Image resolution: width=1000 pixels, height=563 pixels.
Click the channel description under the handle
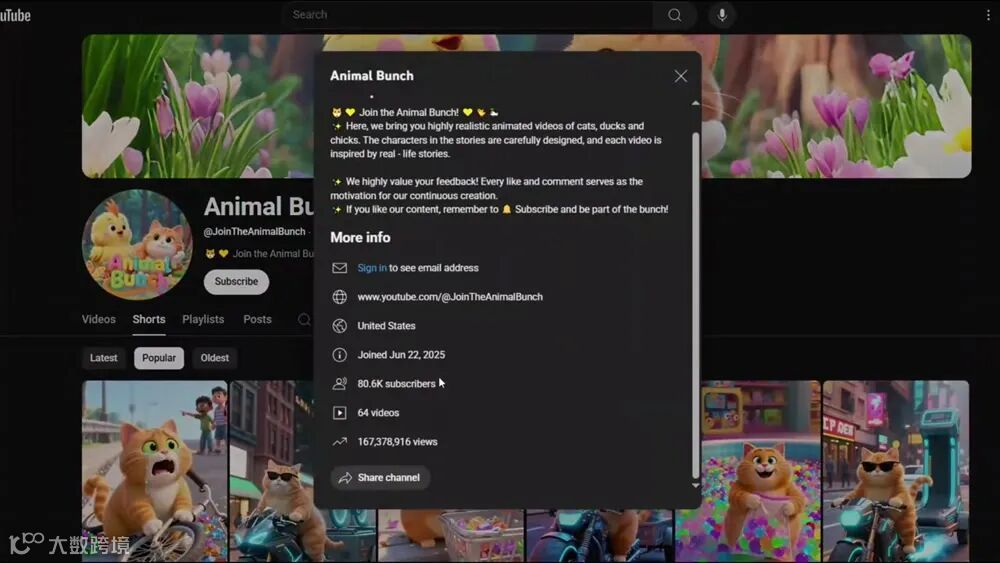[x=259, y=254]
